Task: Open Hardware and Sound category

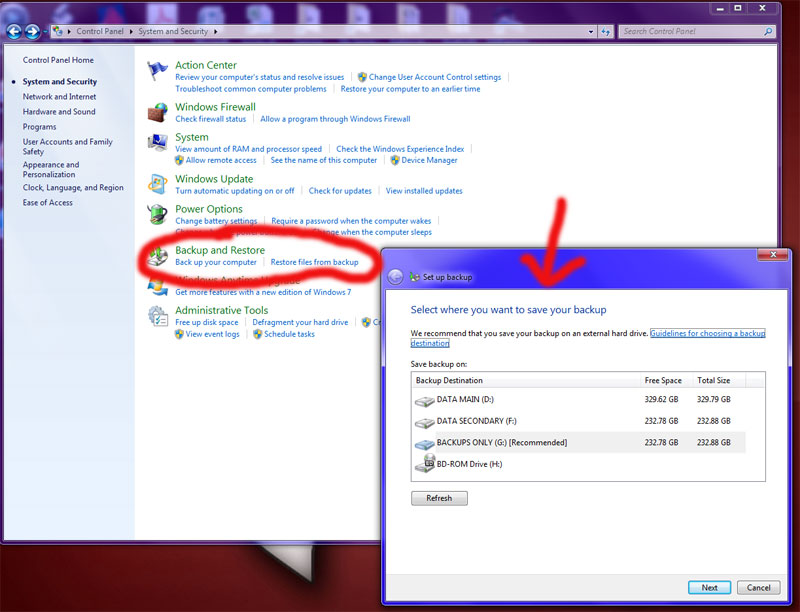Action: click(x=59, y=111)
